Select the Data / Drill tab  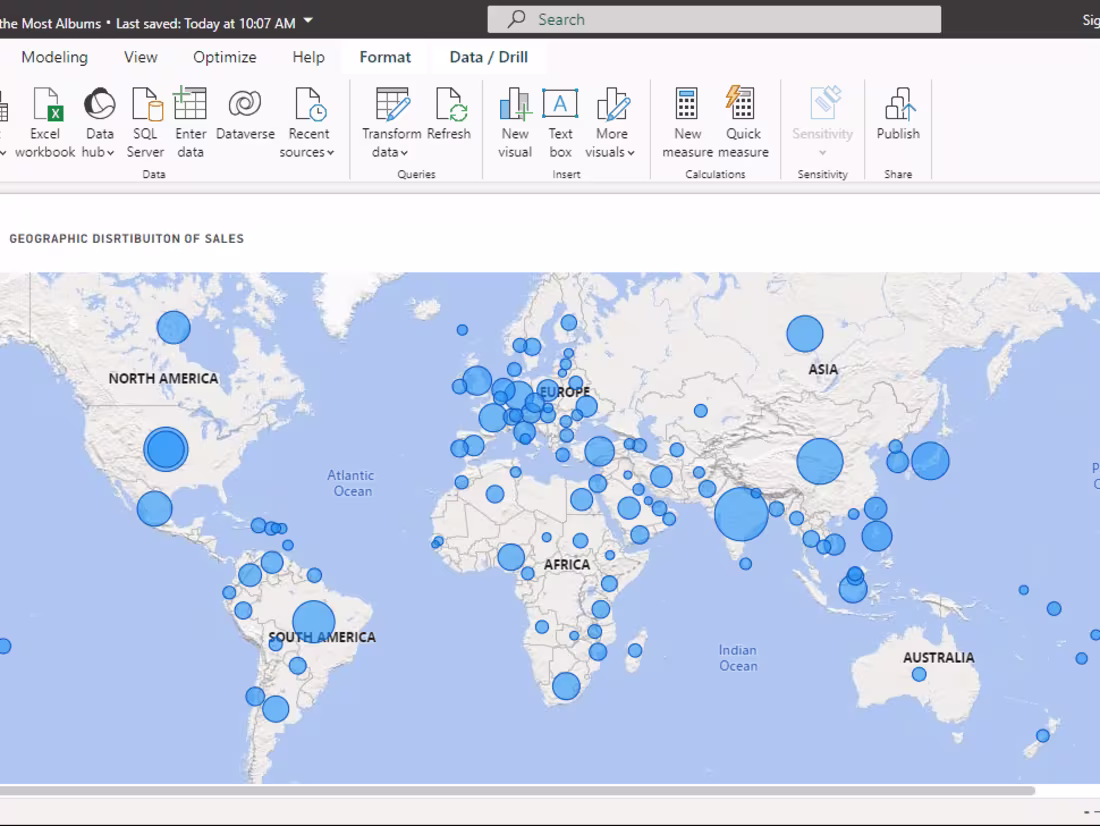tap(488, 57)
